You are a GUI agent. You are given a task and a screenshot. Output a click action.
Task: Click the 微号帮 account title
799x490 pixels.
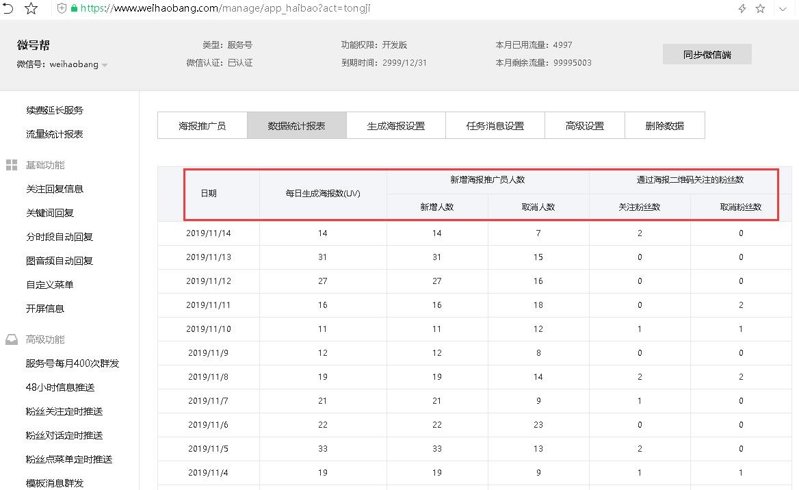click(x=33, y=45)
